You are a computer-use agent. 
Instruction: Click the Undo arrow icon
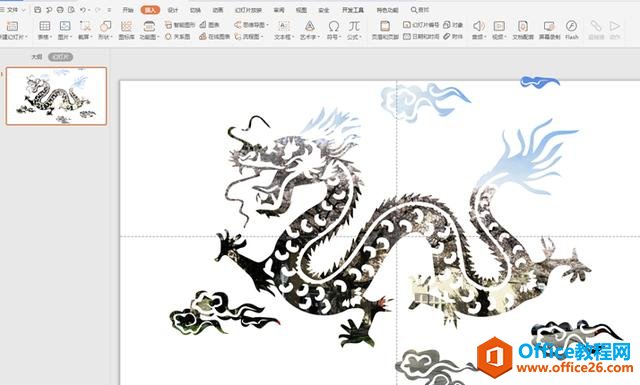tap(83, 9)
